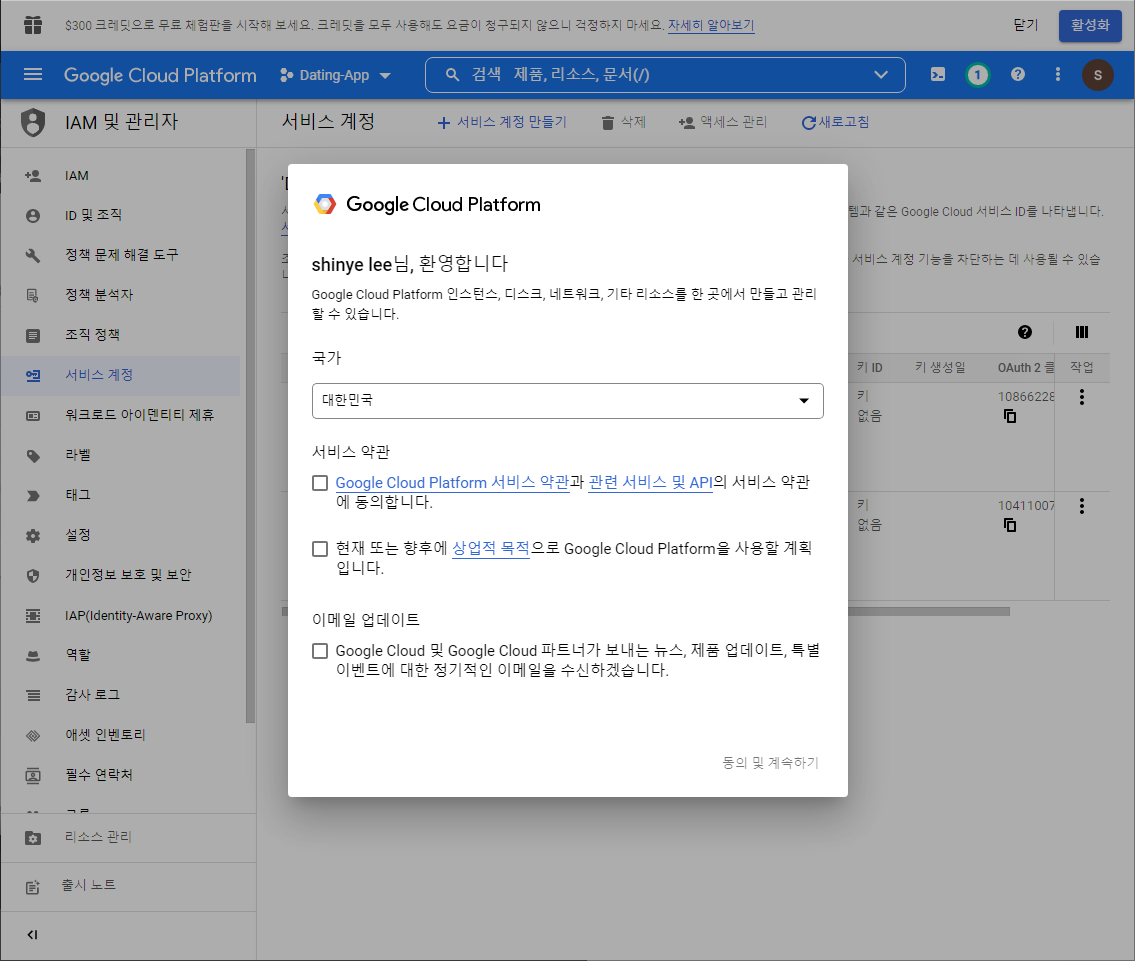Viewport: 1135px width, 961px height.
Task: Click the gear icon for 설정
Action: coord(33,535)
